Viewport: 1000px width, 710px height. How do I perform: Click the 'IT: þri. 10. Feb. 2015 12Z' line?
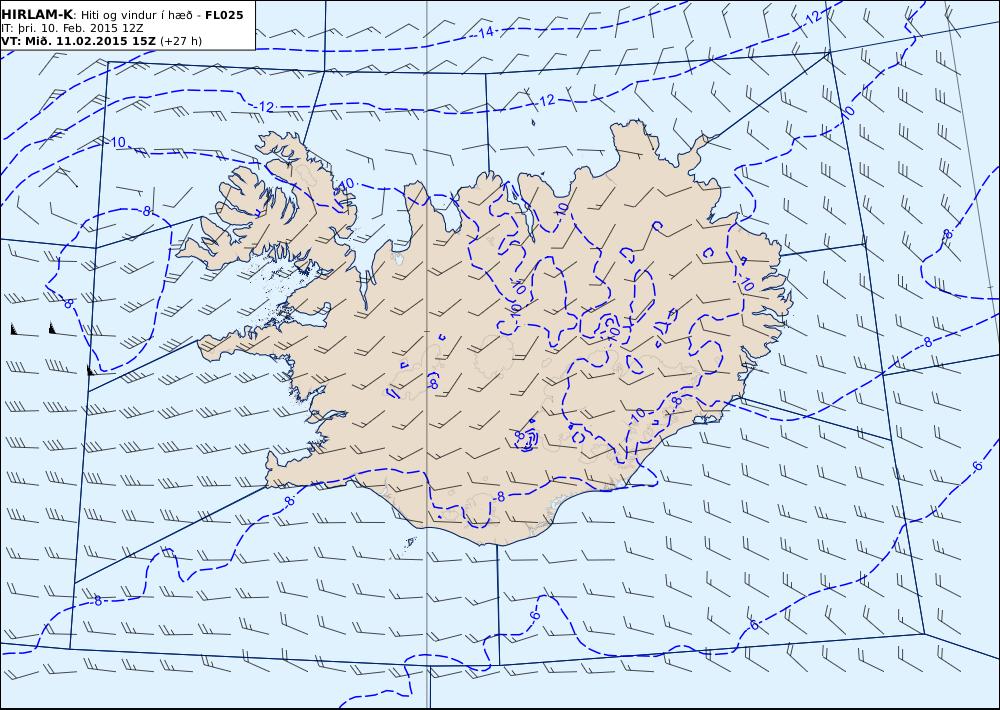coord(72,28)
